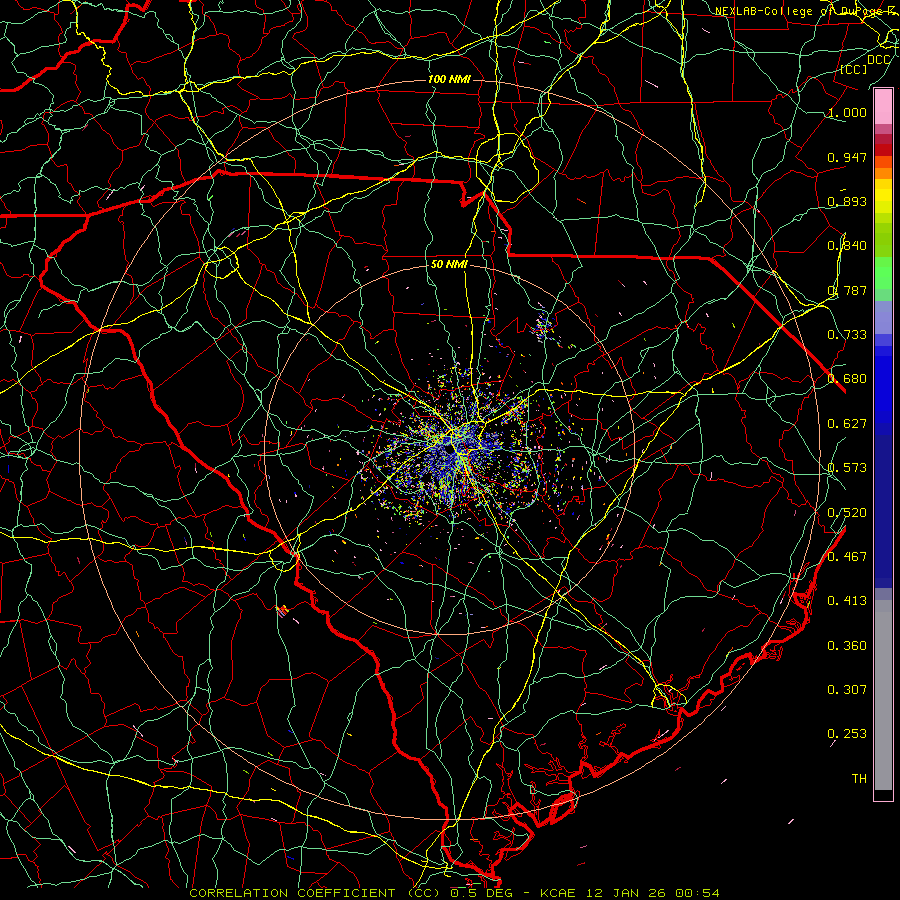Pick the pink segment atop the color bar

pos(883,107)
